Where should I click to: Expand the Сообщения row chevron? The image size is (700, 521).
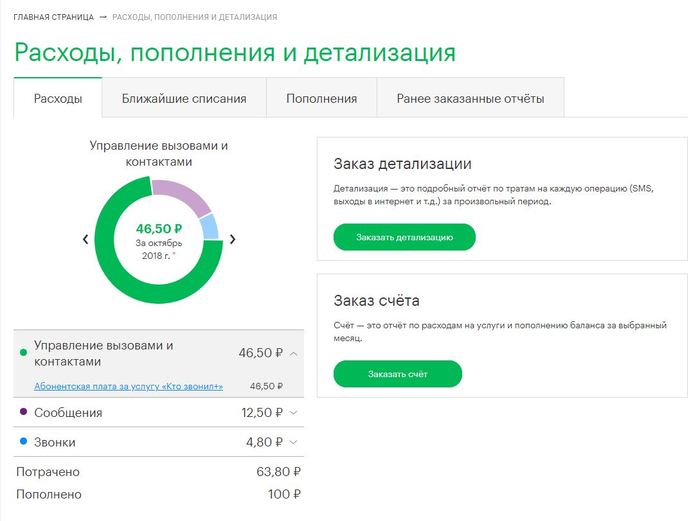[x=293, y=413]
